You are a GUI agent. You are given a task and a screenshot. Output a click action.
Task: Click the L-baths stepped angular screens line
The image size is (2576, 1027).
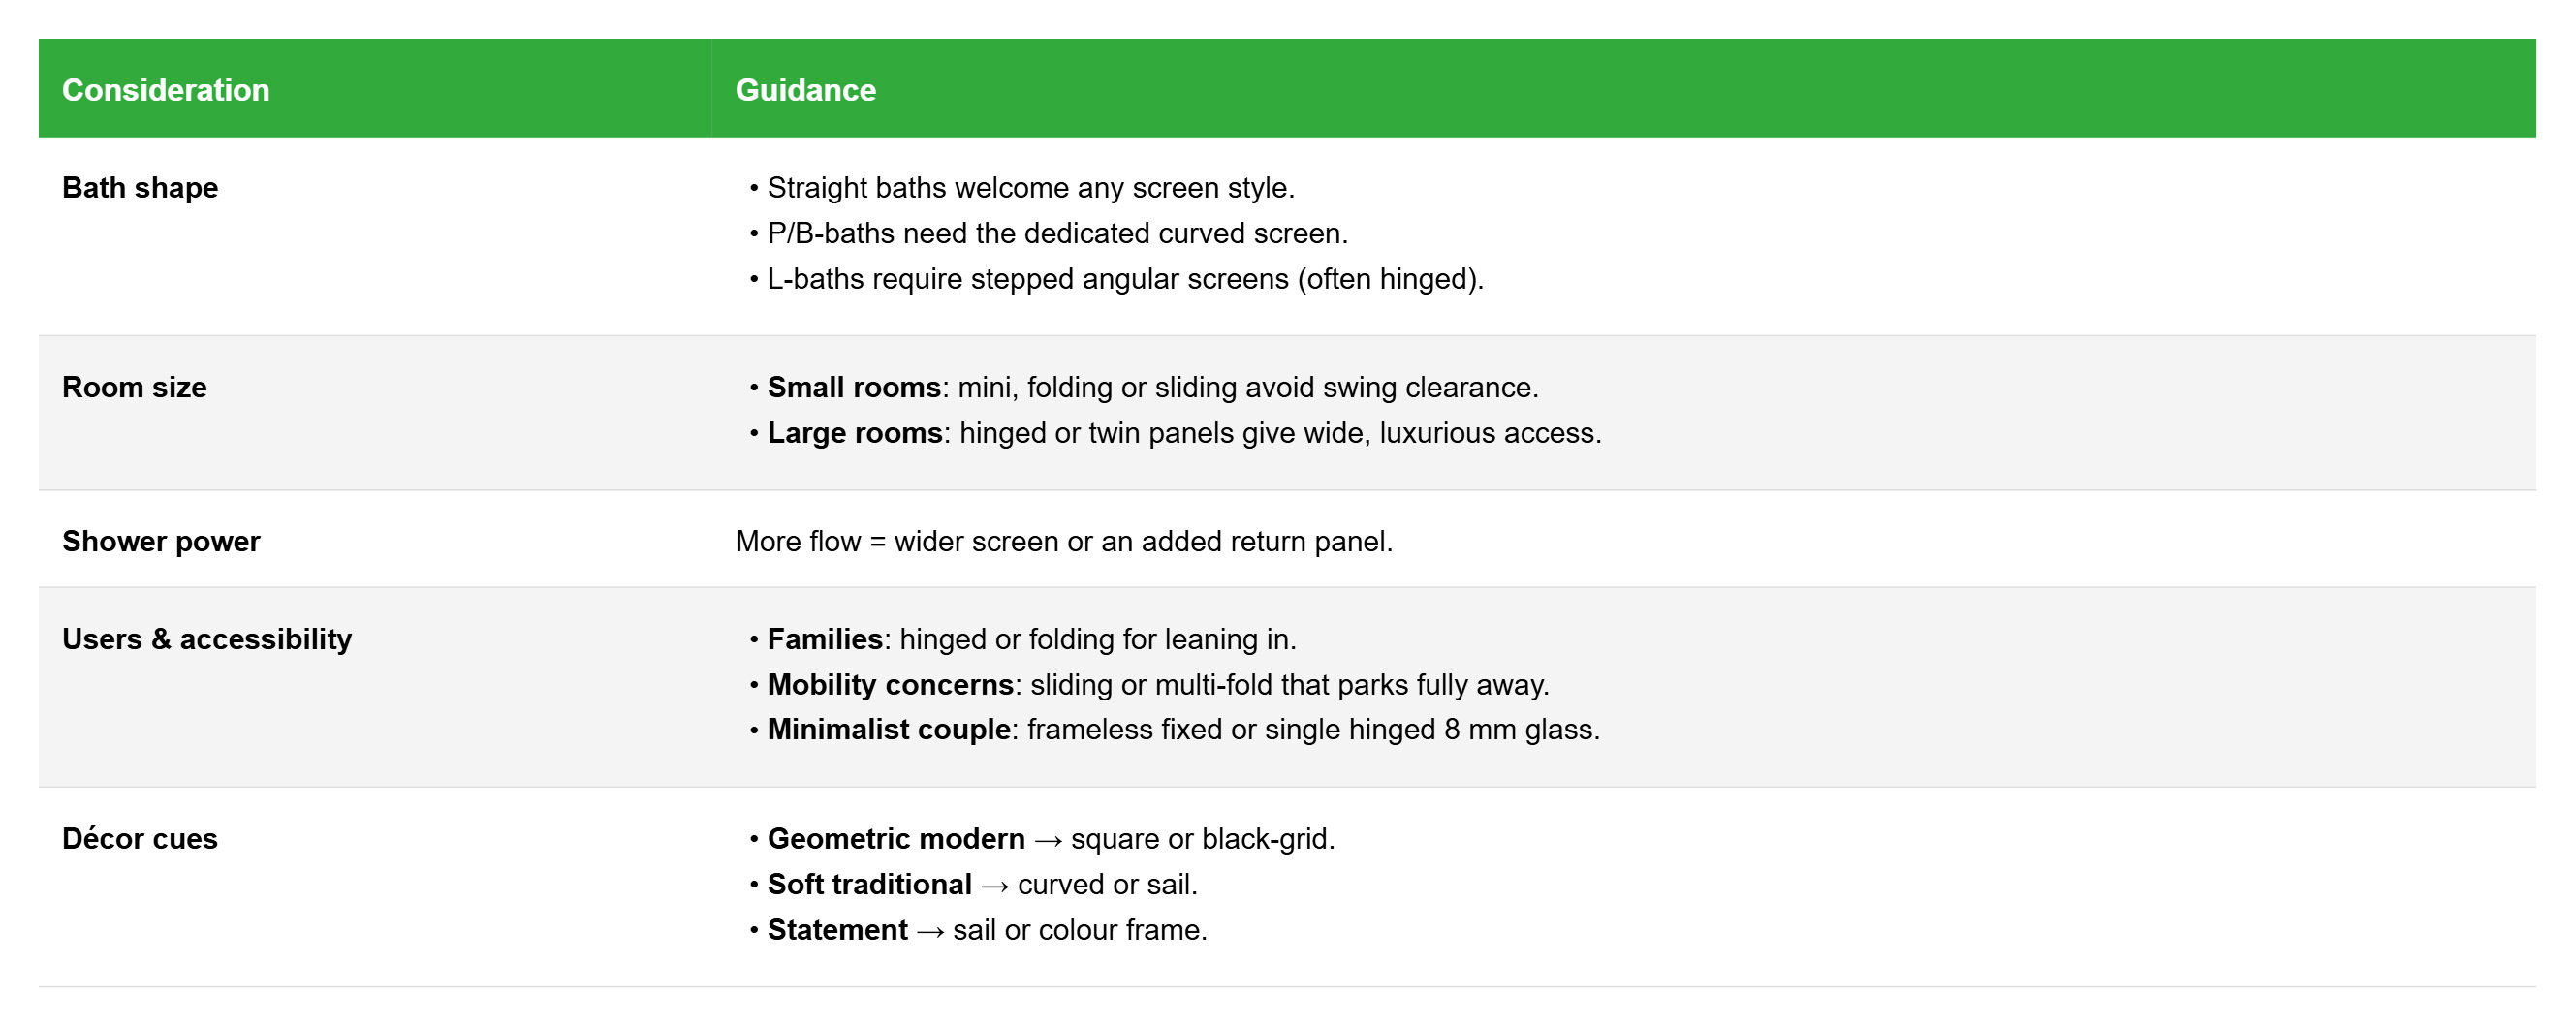click(1125, 279)
